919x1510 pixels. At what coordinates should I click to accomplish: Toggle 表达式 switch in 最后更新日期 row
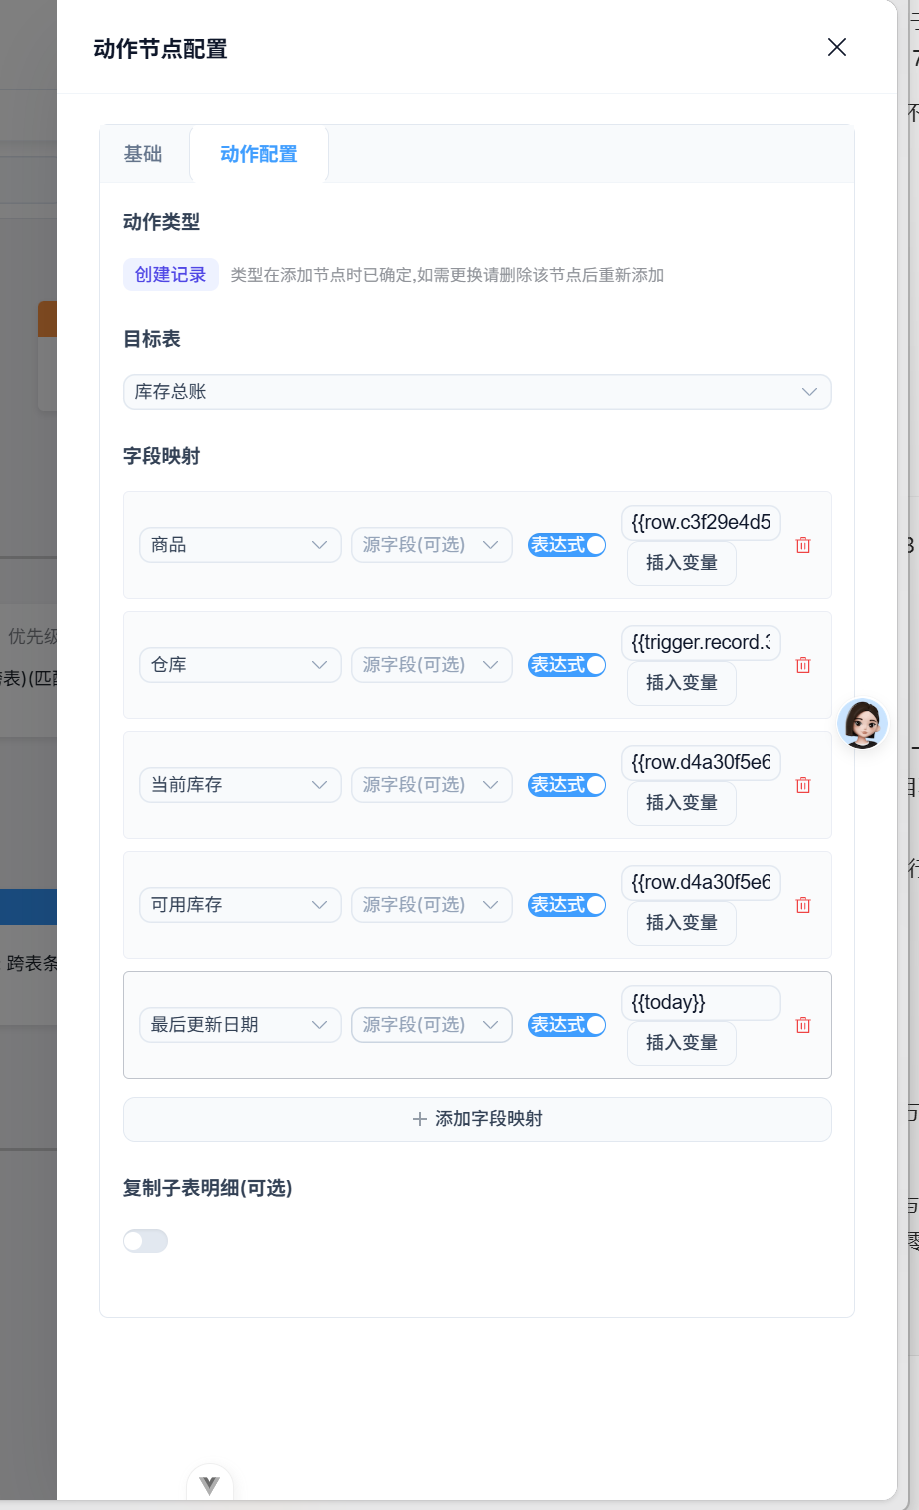tap(567, 1025)
